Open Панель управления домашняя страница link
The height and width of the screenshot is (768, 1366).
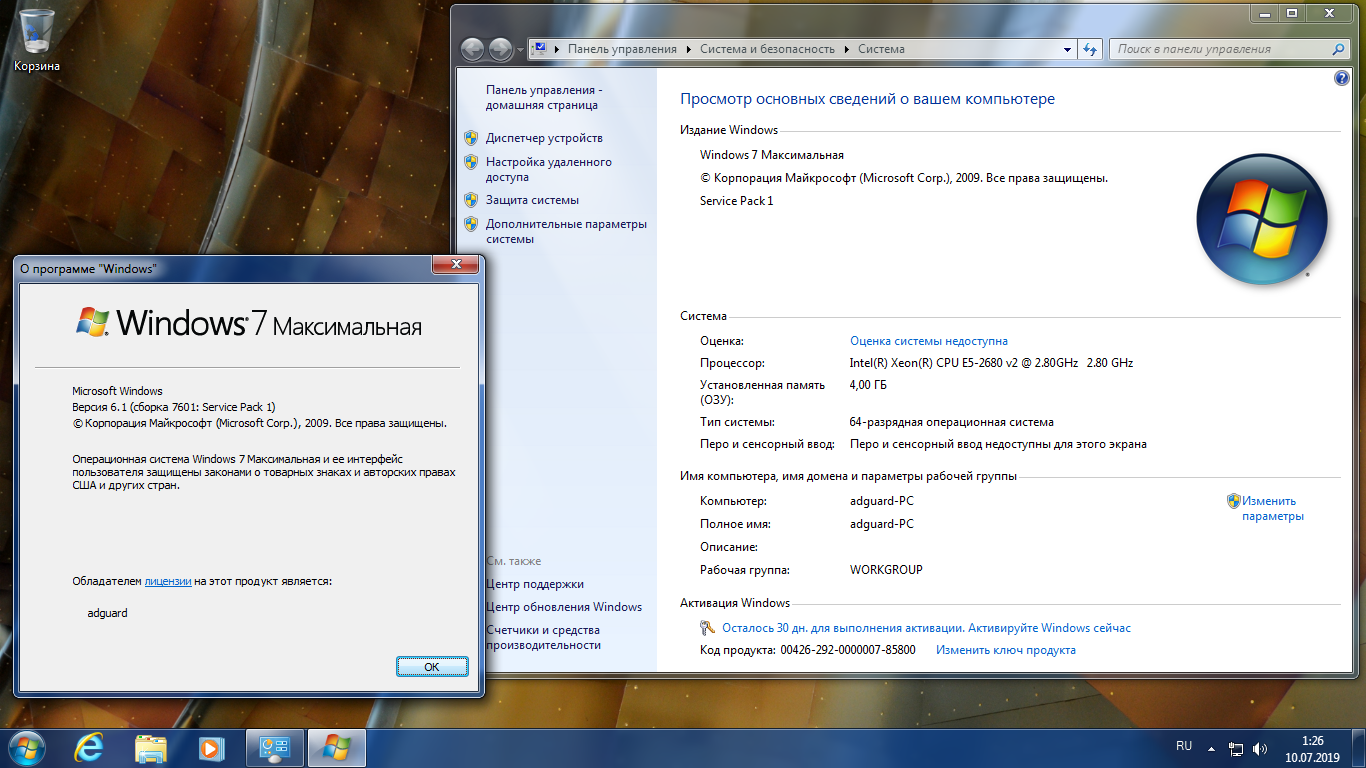[x=544, y=97]
